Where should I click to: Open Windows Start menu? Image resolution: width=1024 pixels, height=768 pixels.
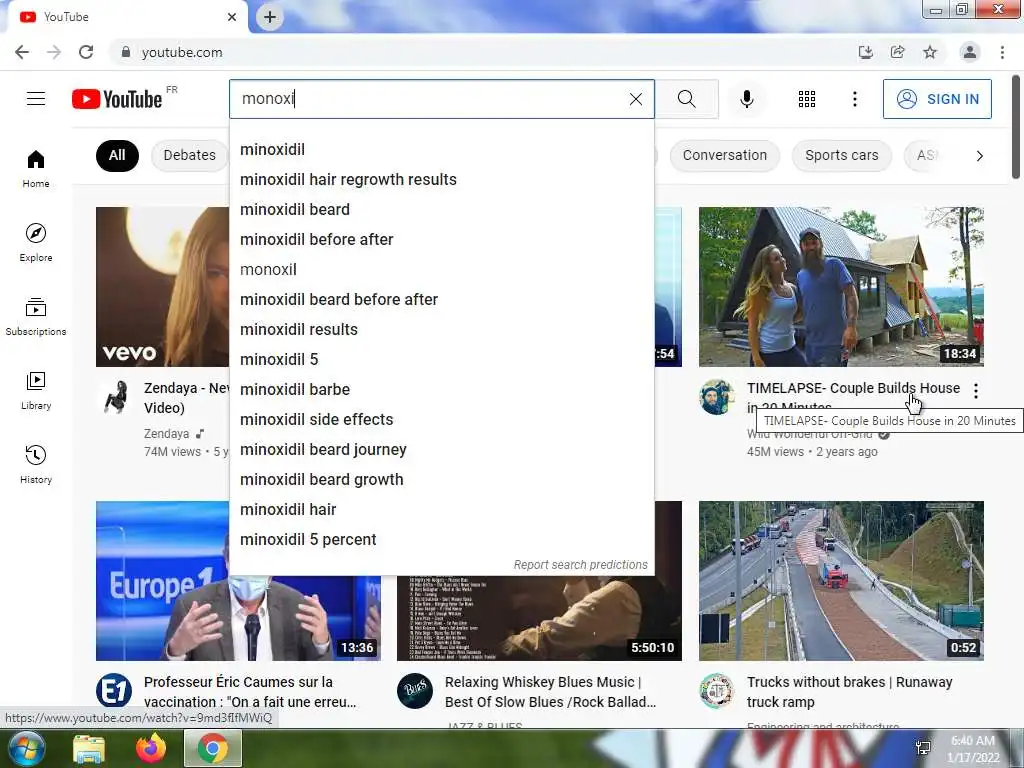click(27, 748)
